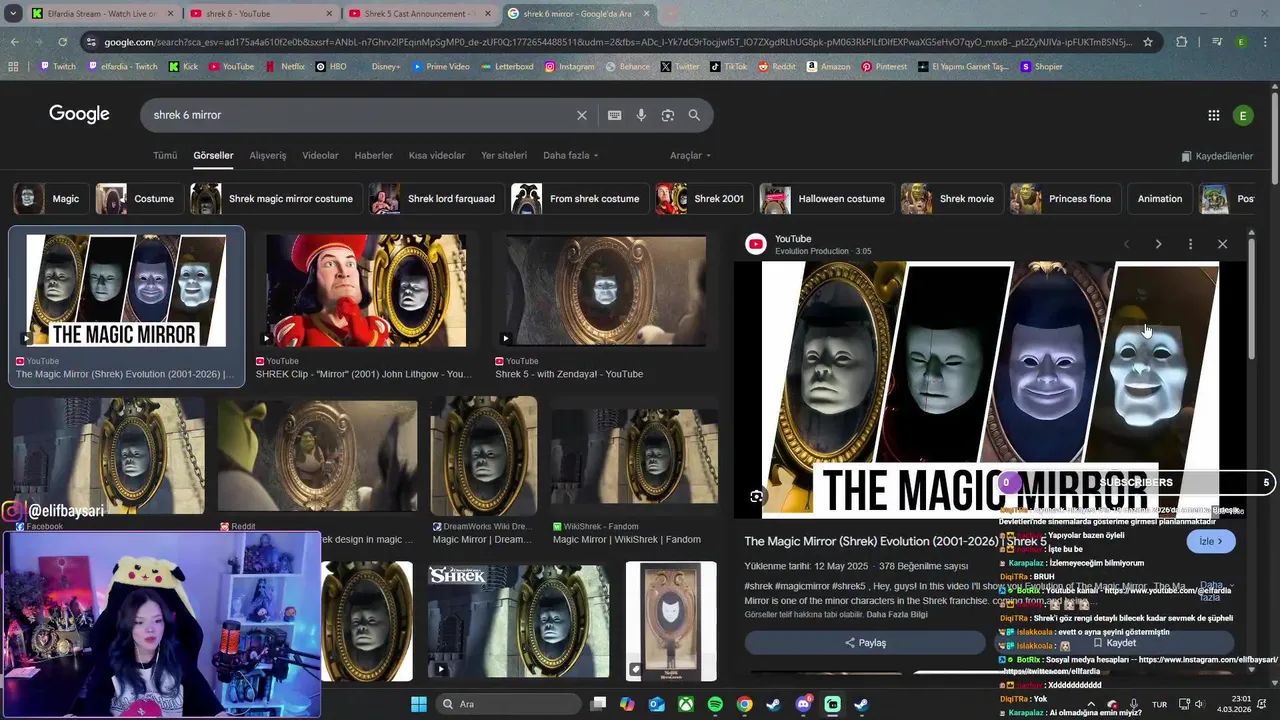This screenshot has height=720, width=1280.
Task: Click the İzle watch button
Action: pos(1210,541)
